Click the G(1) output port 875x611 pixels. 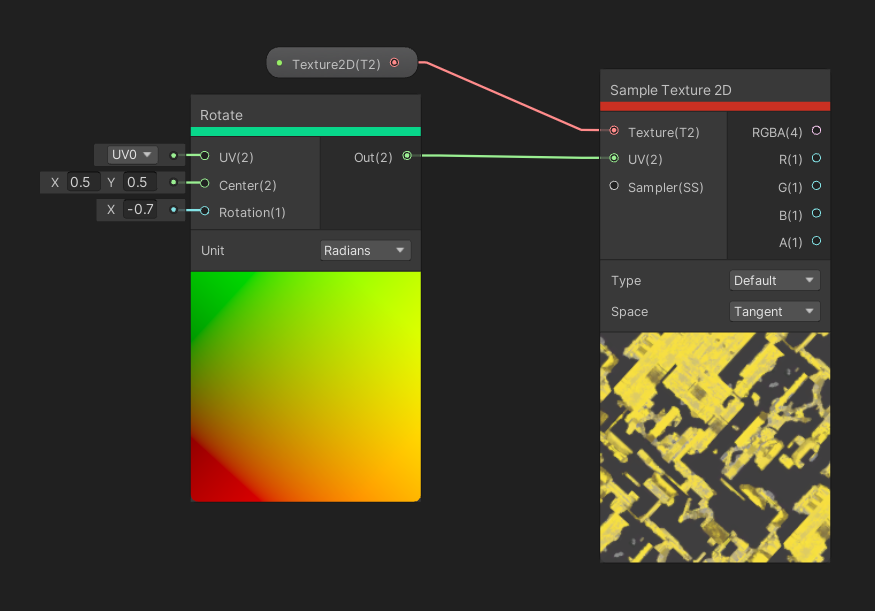817,186
